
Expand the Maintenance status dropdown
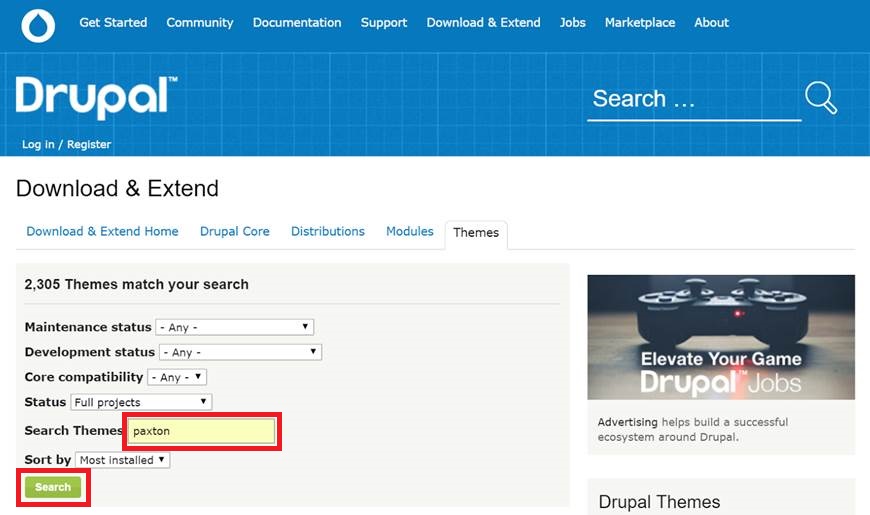click(x=234, y=327)
